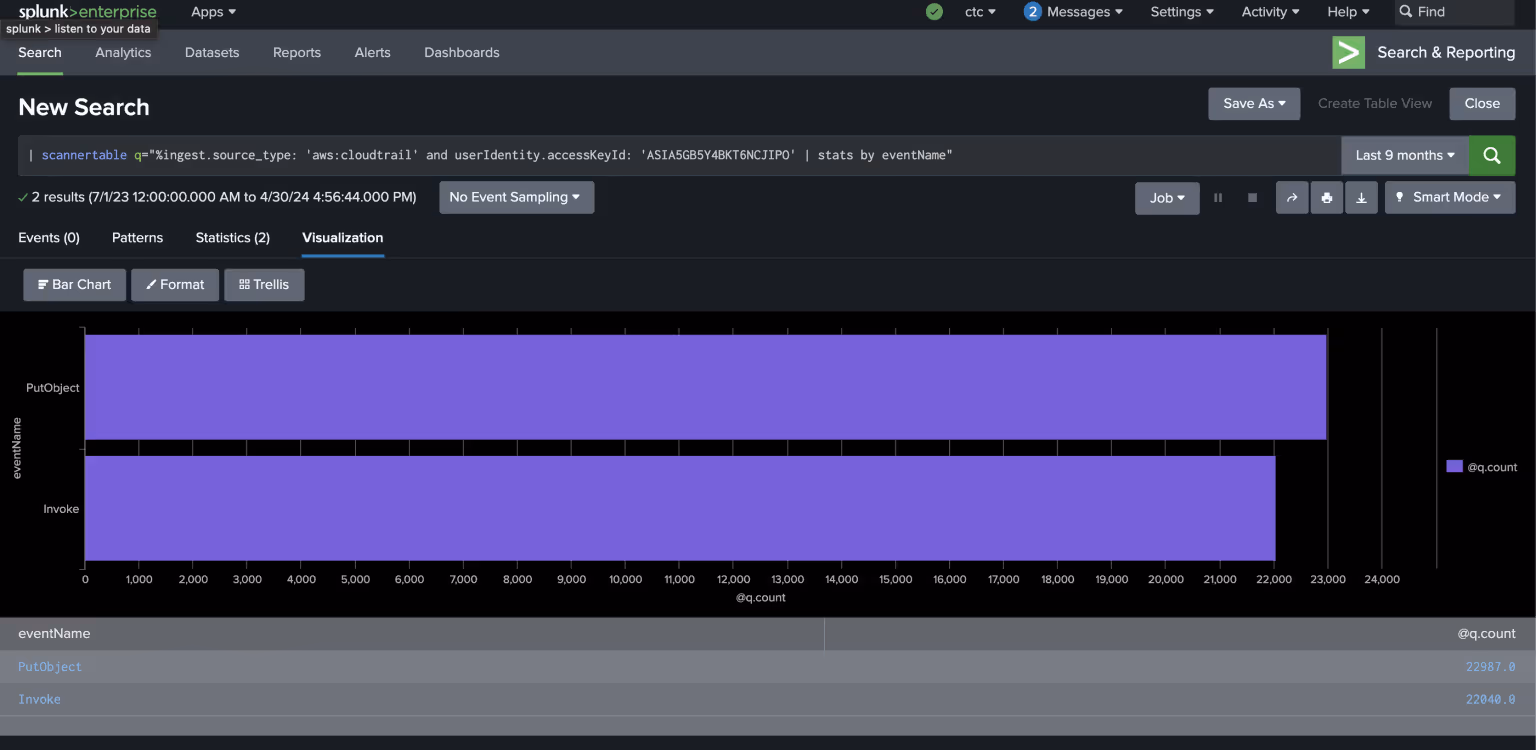Screen dimensions: 1536x750
Task: Sort by the eventName column header
Action: (54, 633)
